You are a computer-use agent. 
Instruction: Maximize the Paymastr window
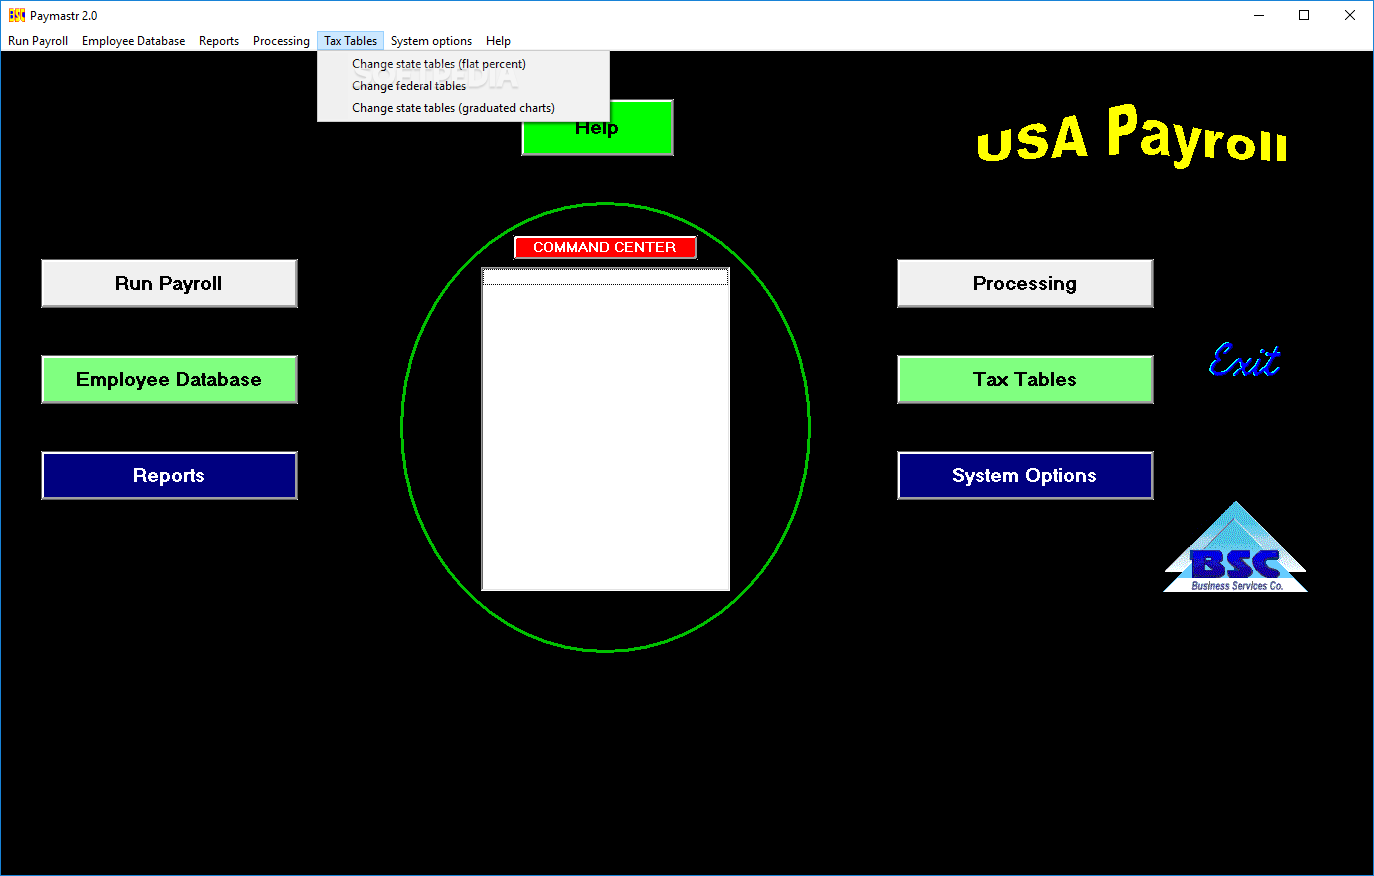point(1304,15)
